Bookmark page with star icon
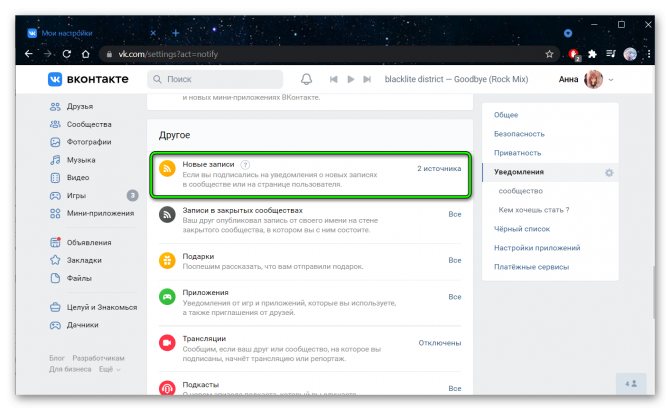670x410 pixels. point(550,54)
